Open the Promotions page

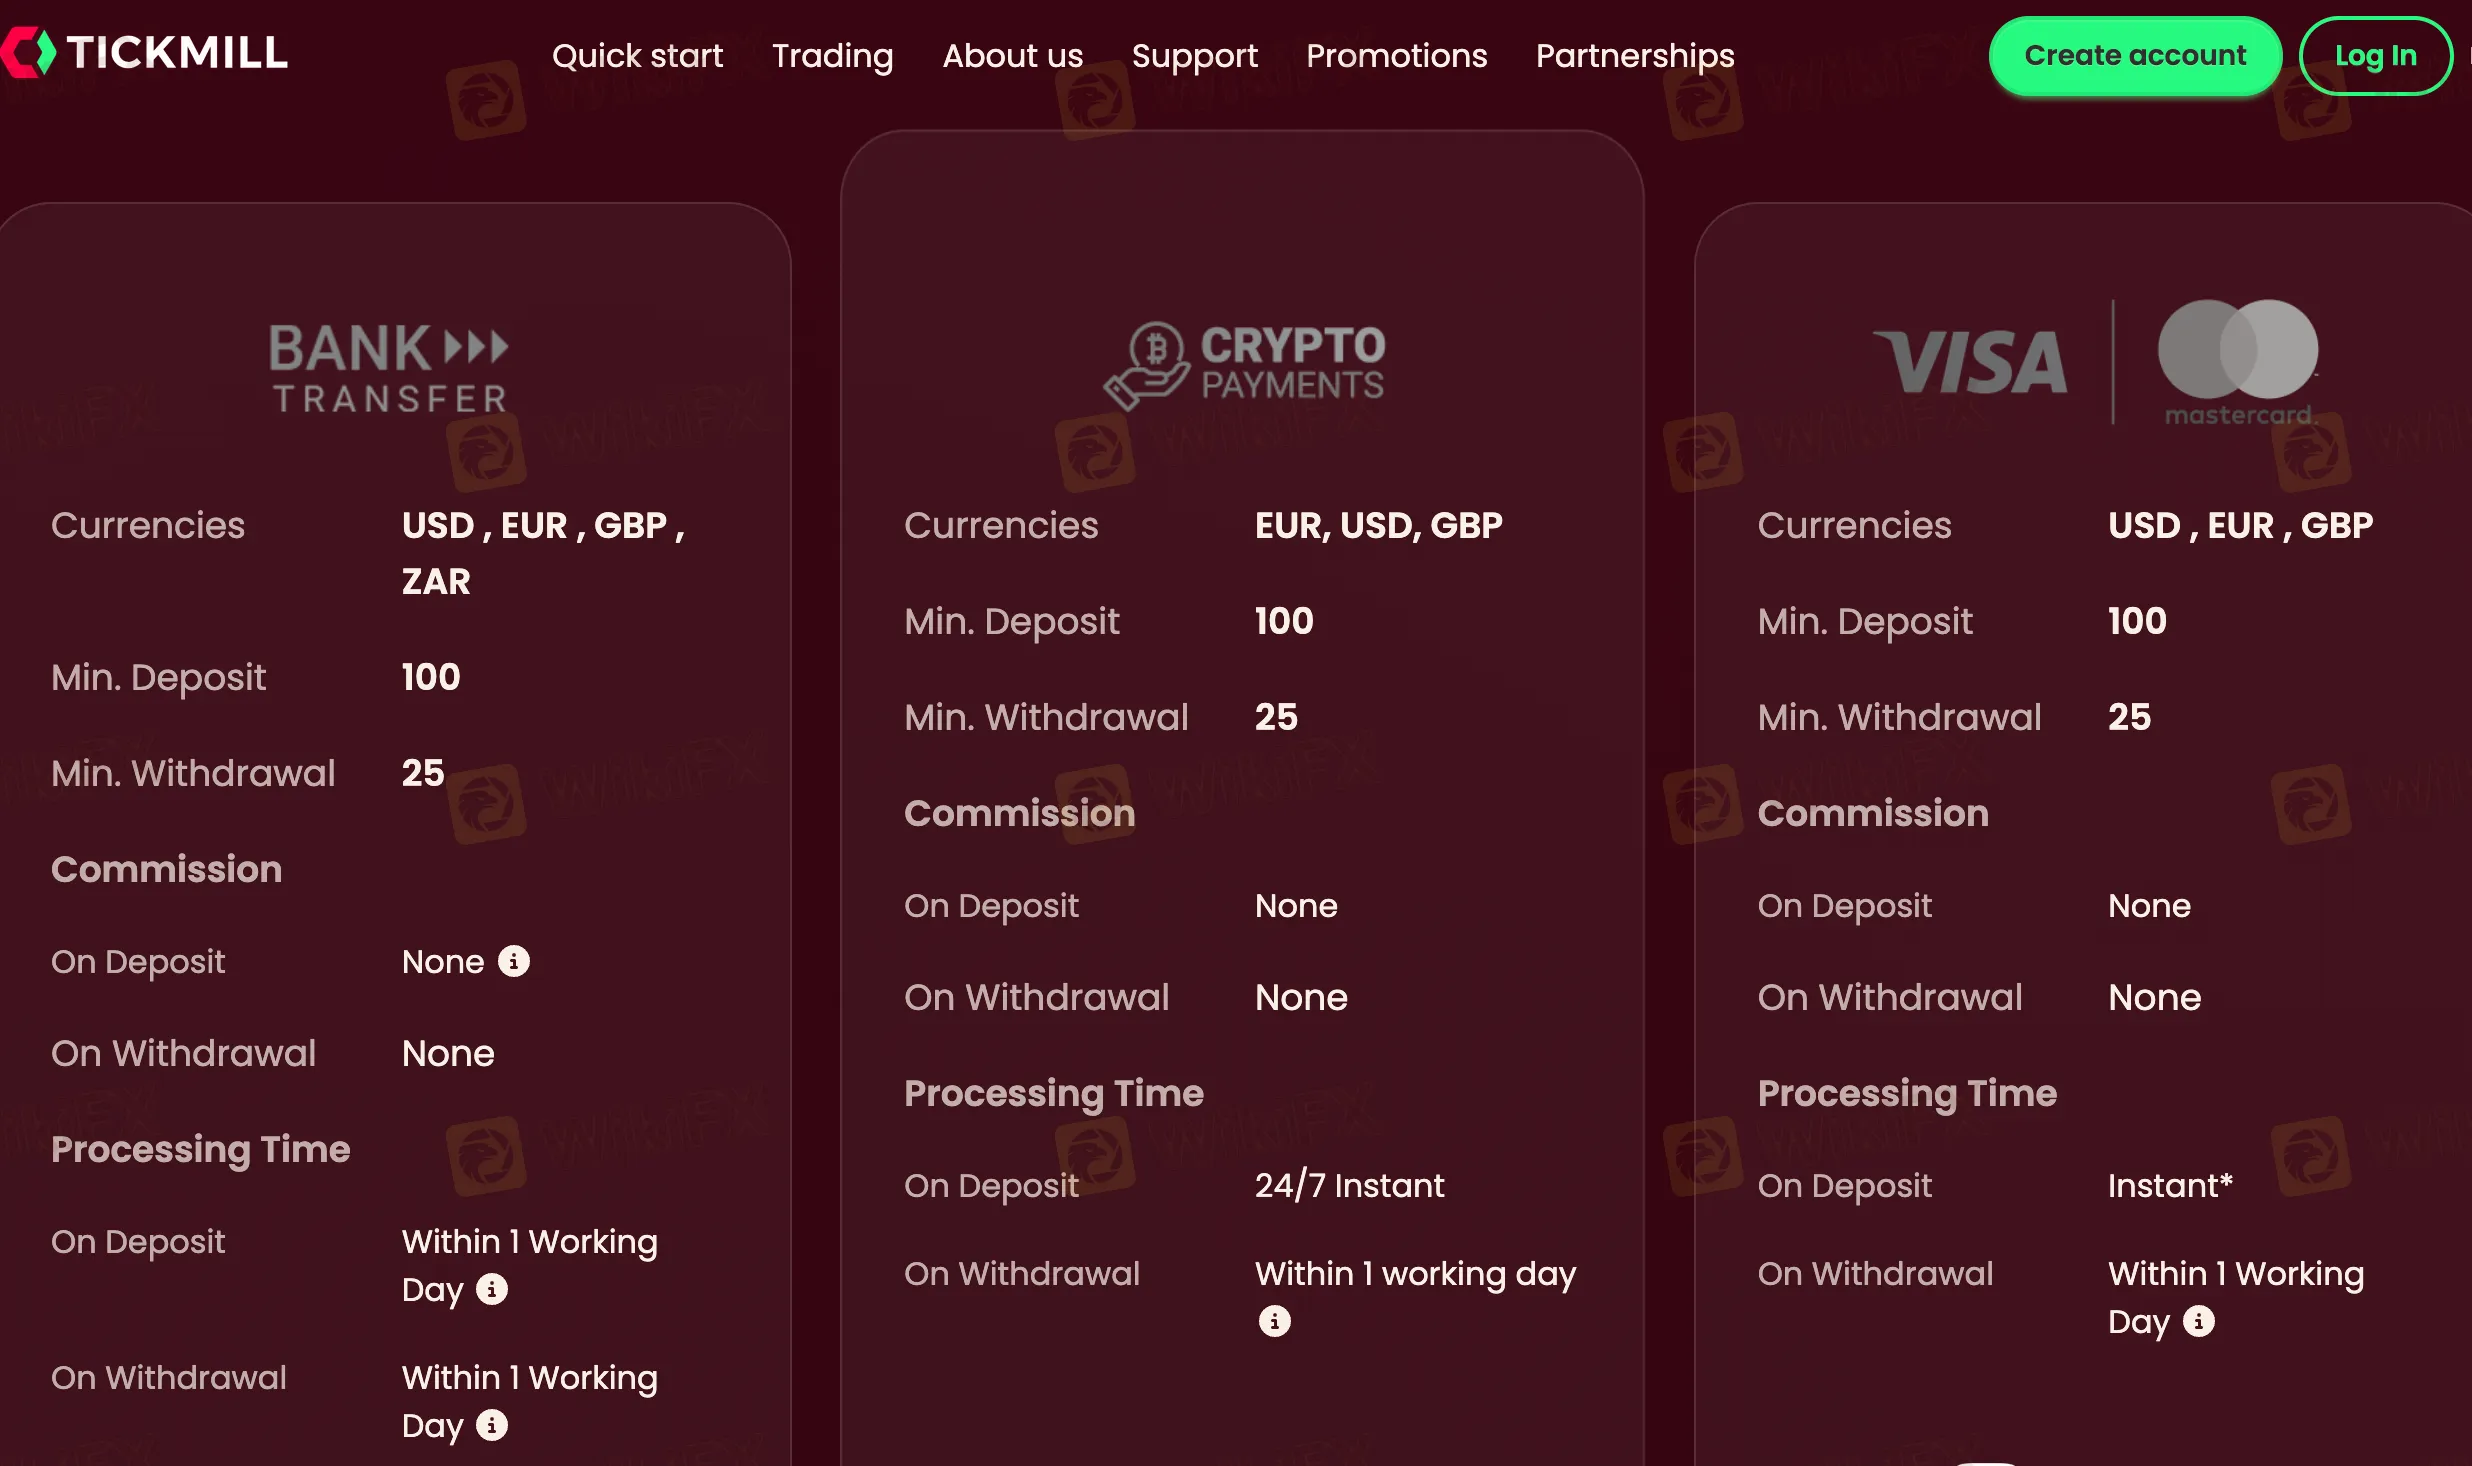[x=1396, y=55]
